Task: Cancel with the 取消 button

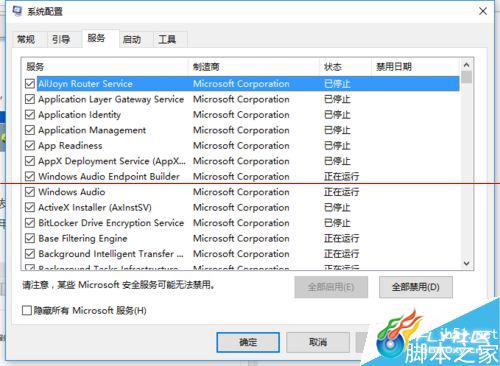Action: tap(318, 342)
